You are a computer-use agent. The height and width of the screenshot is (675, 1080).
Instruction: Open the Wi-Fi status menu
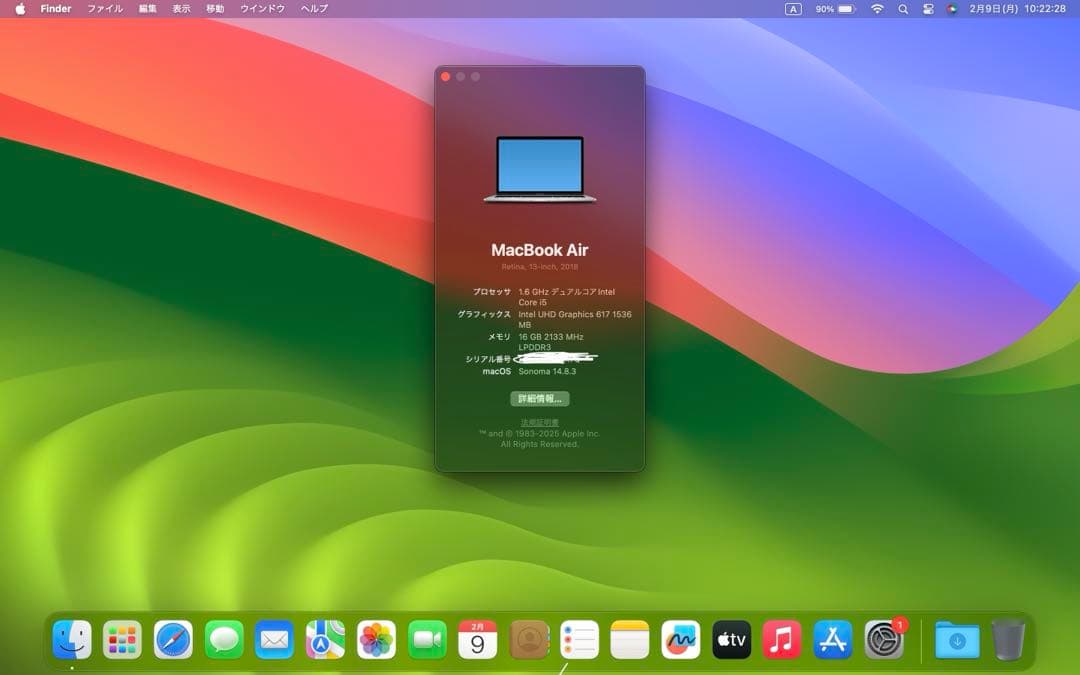click(x=878, y=8)
